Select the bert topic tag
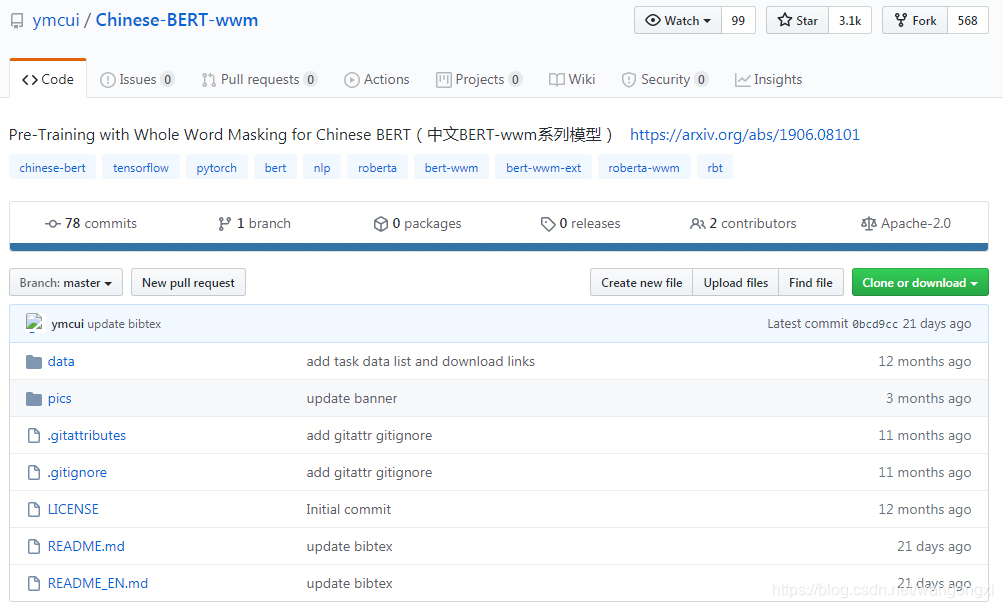Screen dimensions: 1003x608 pyautogui.click(x=275, y=168)
